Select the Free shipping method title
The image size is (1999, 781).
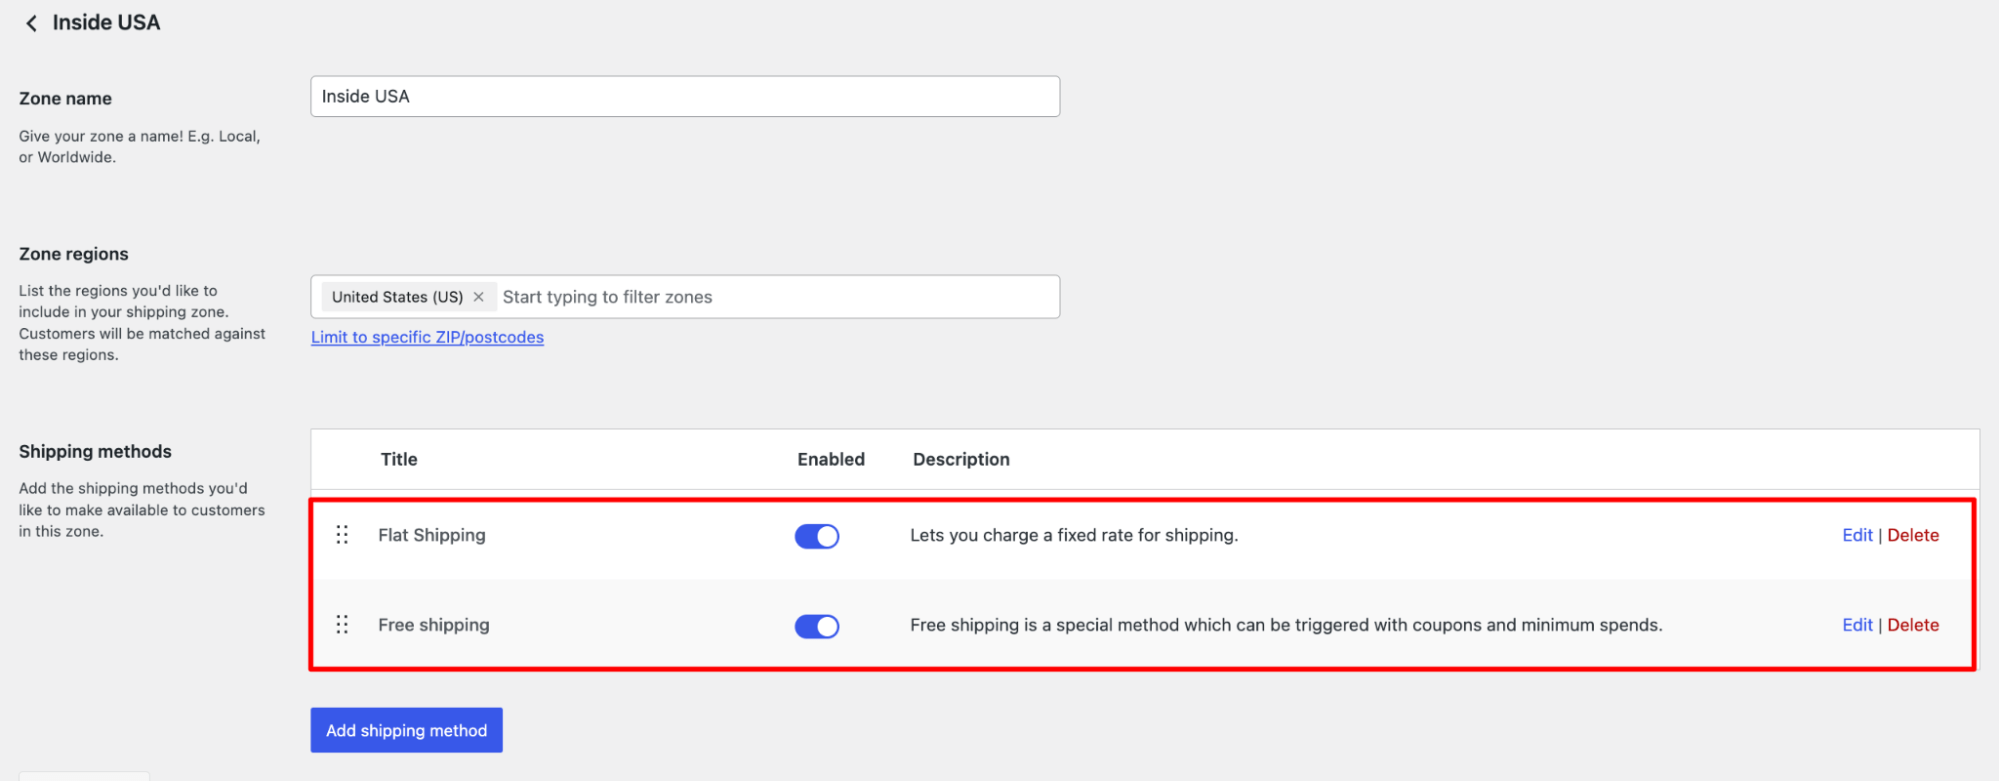pyautogui.click(x=433, y=624)
